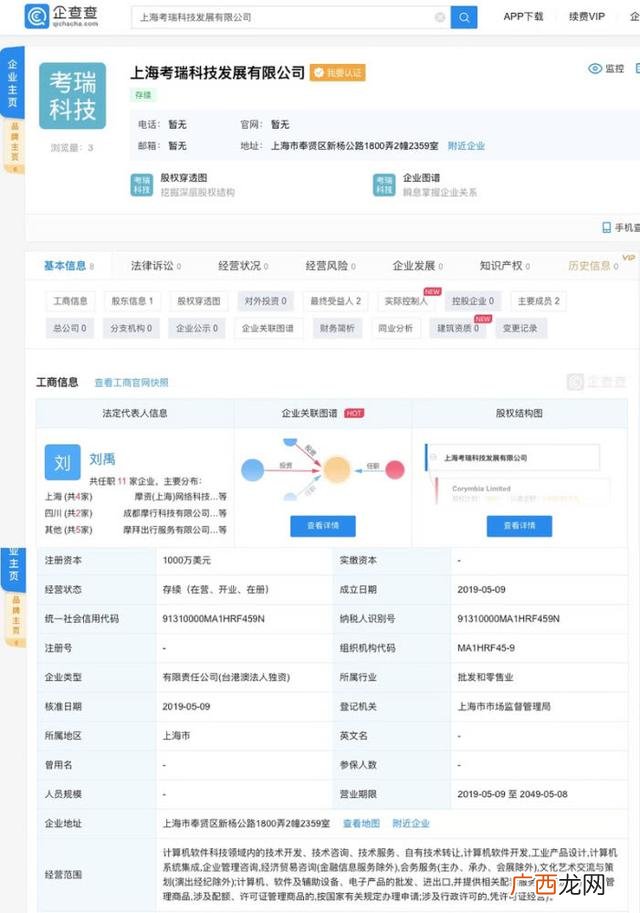Switch to the 历史信息 VIP tab
The height and width of the screenshot is (913, 640).
click(x=593, y=266)
